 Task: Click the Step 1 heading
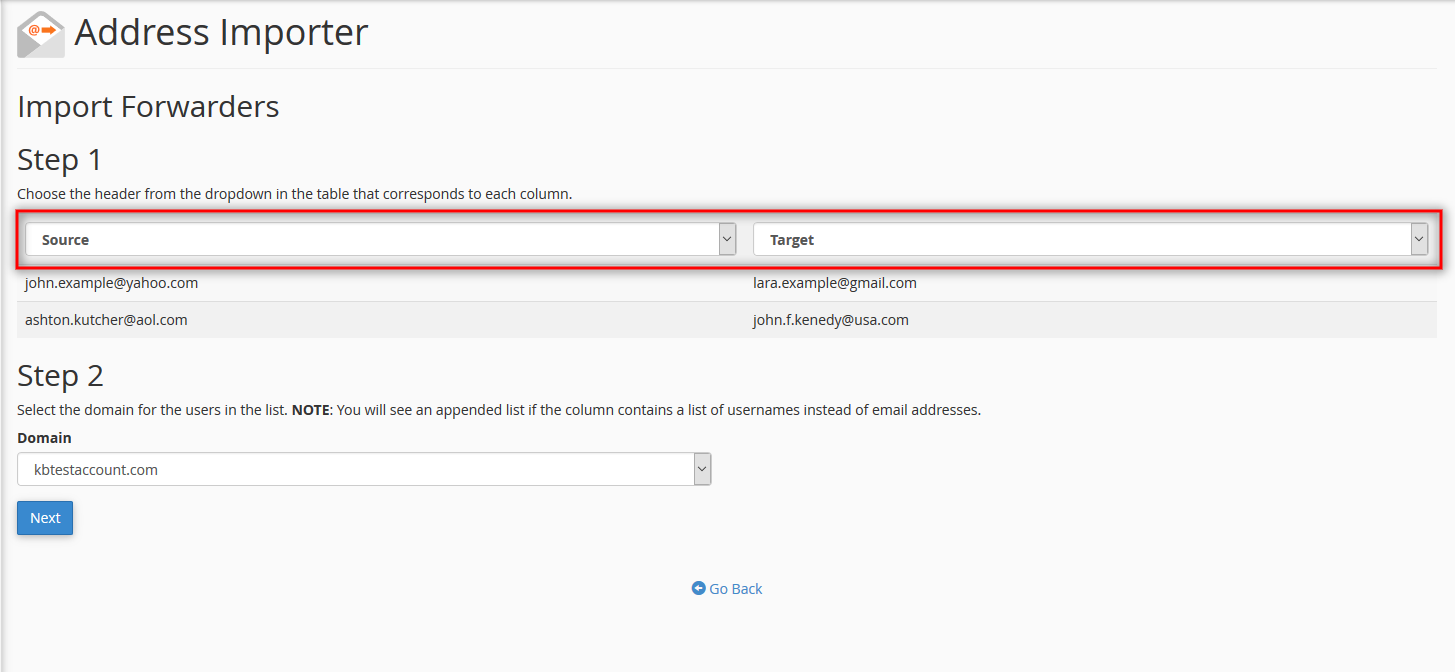pyautogui.click(x=60, y=160)
